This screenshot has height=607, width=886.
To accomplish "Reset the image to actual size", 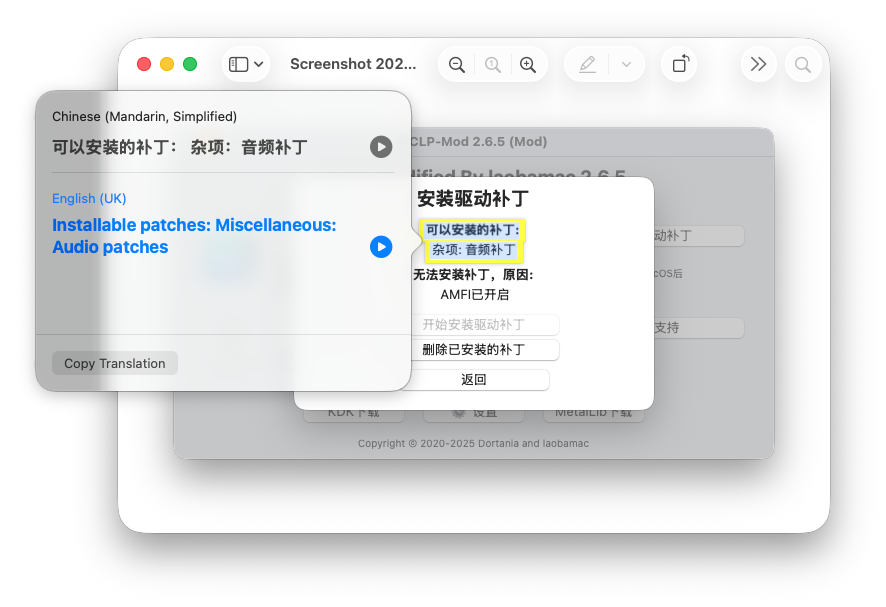I will pos(492,63).
